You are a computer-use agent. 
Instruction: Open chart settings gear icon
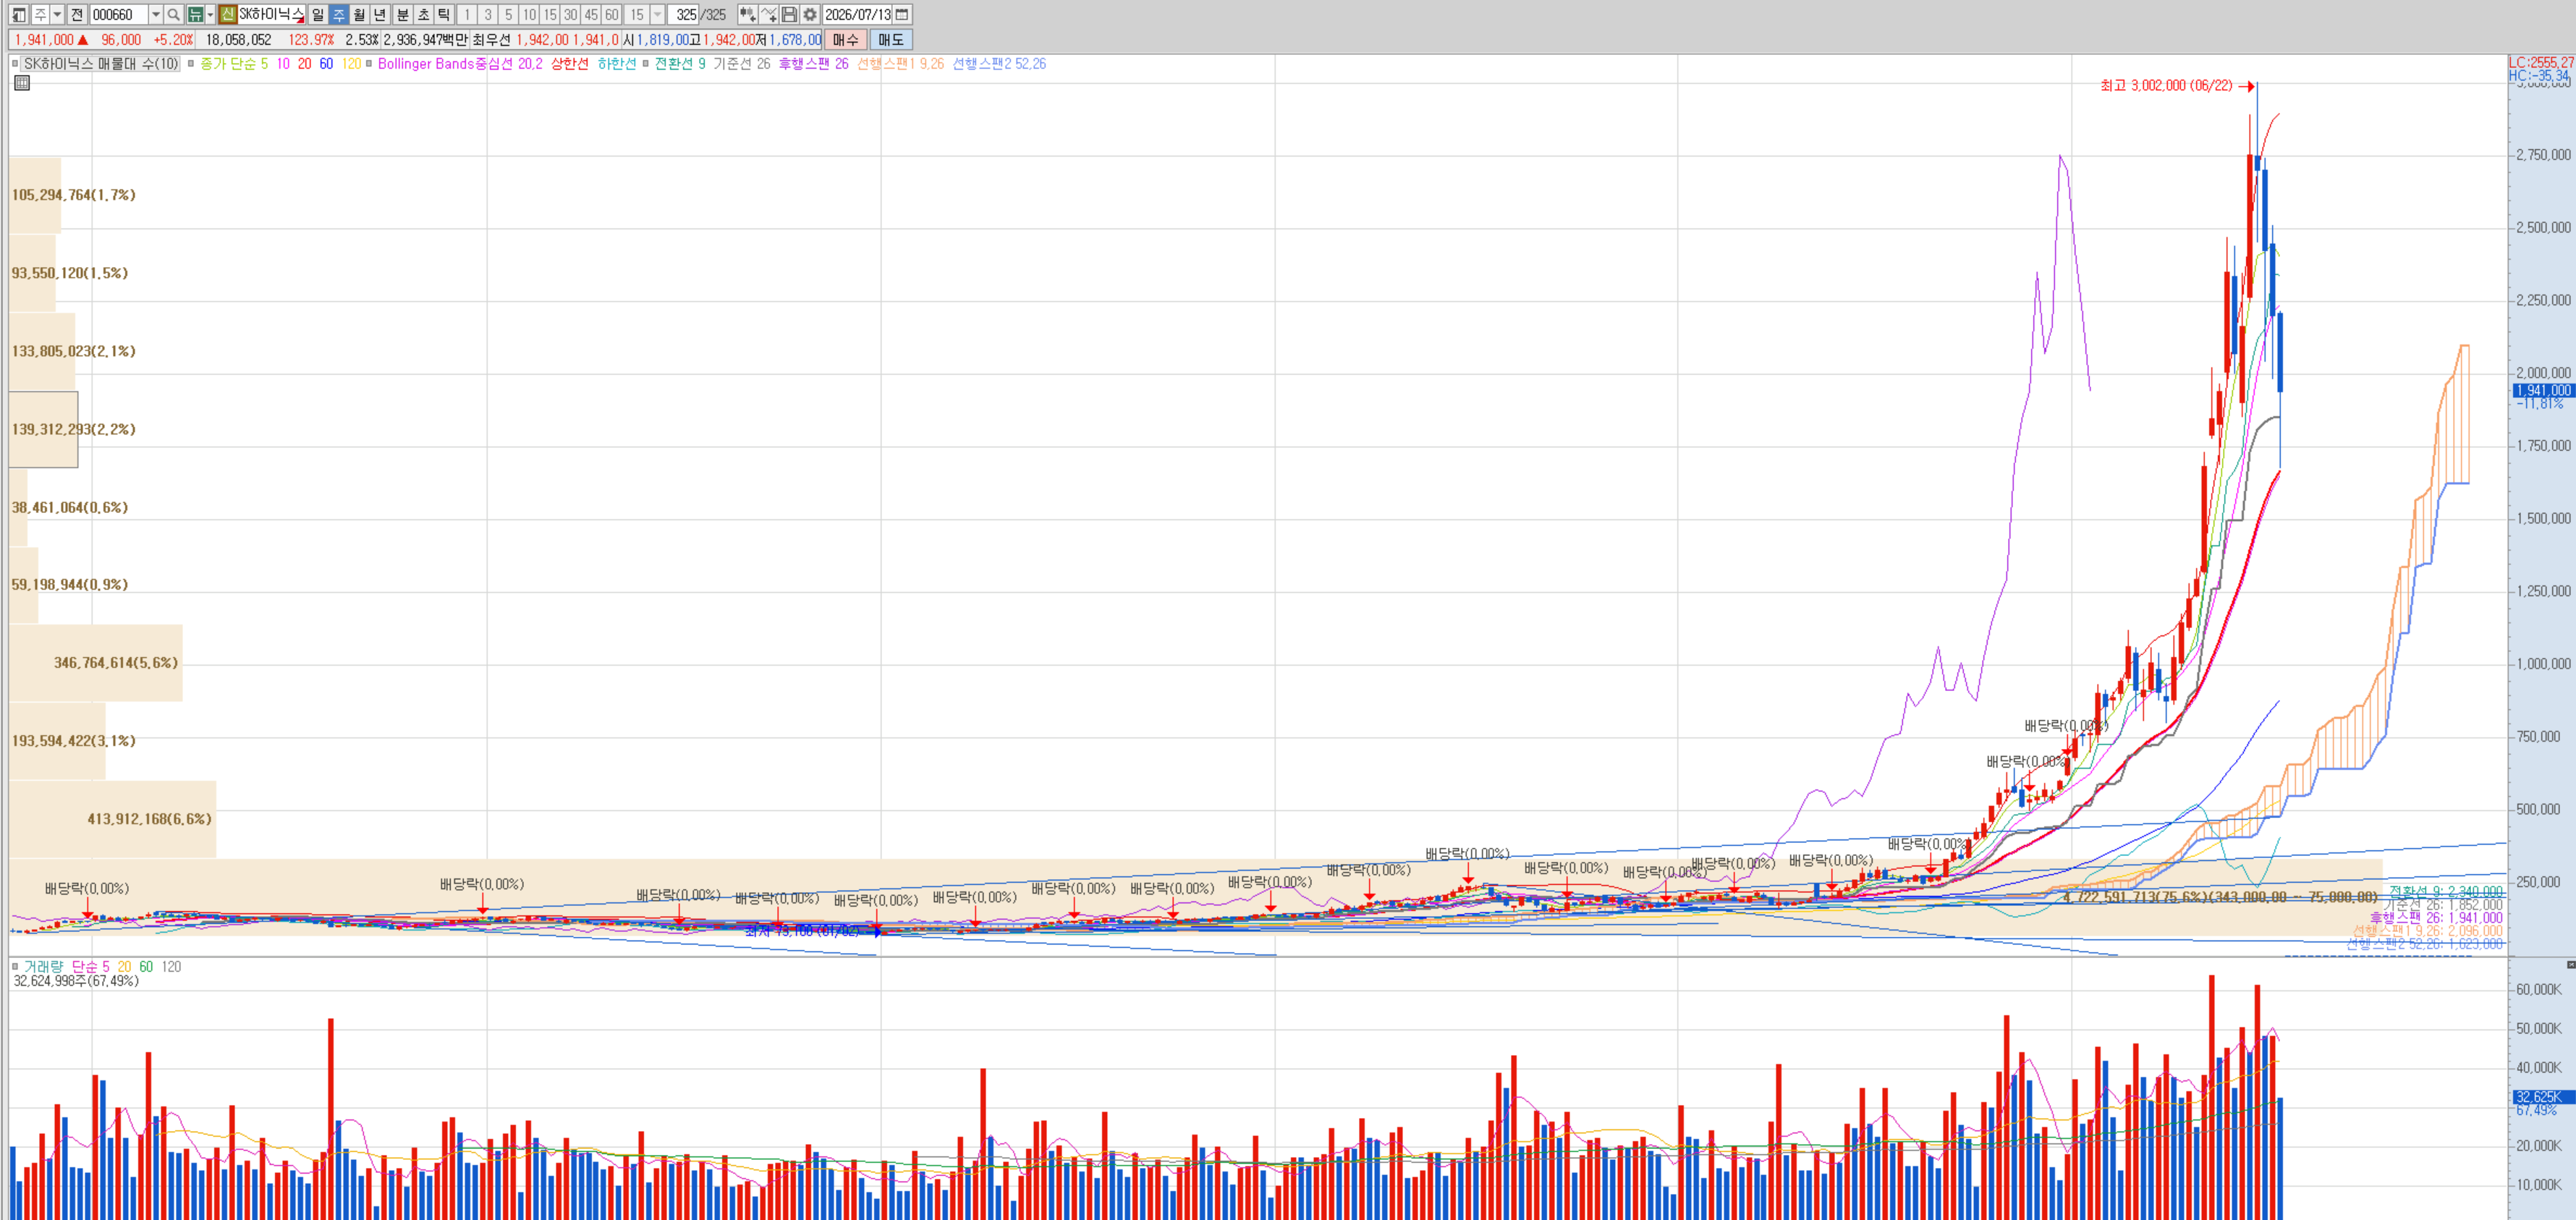[x=810, y=15]
